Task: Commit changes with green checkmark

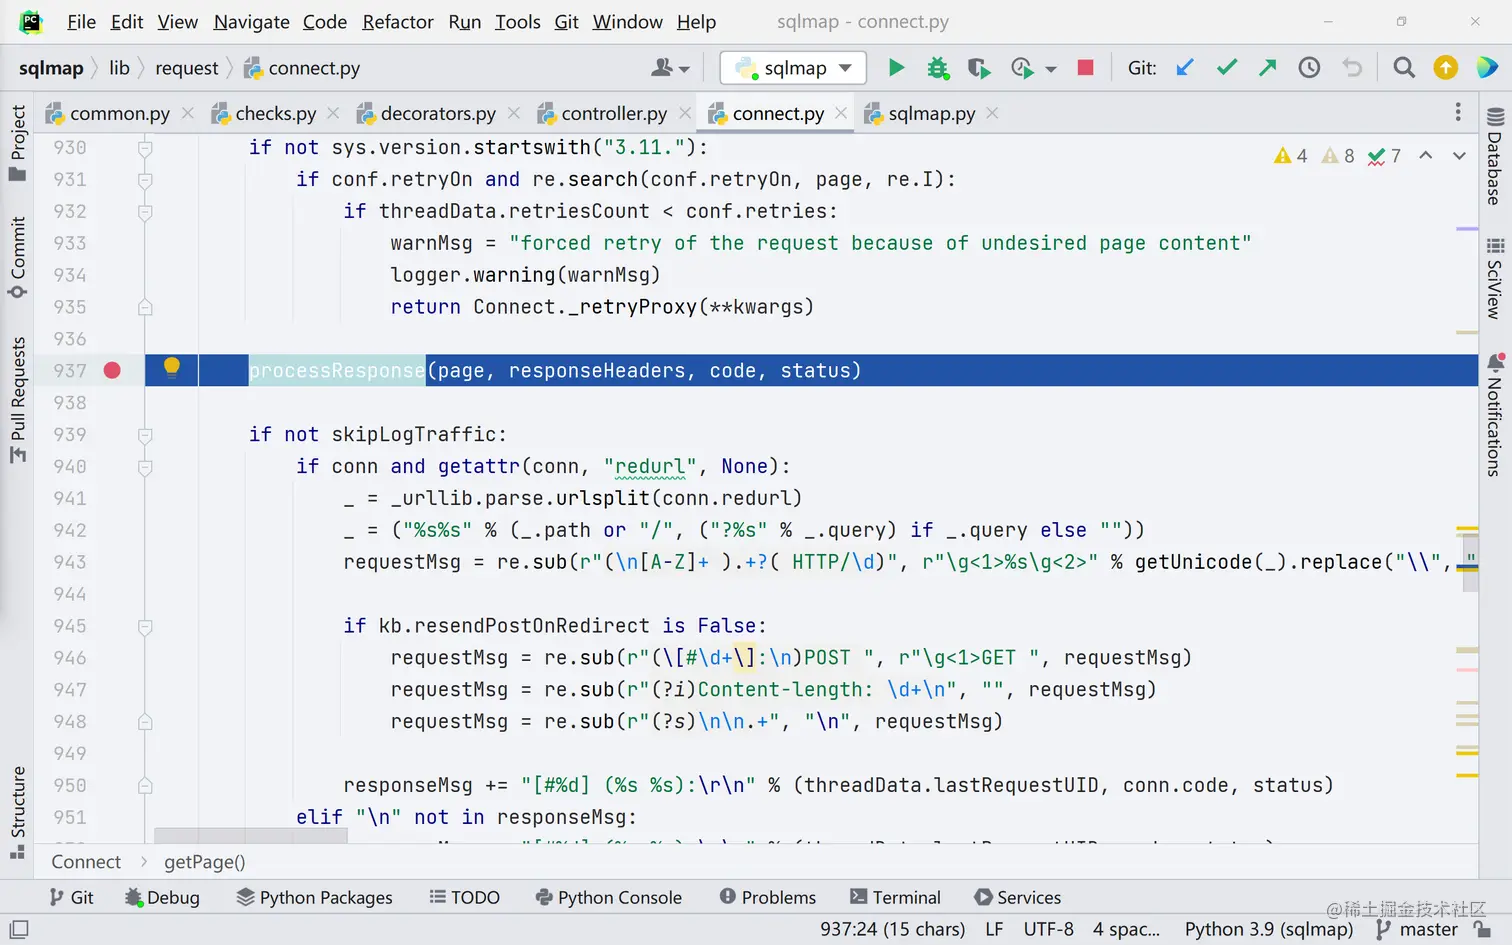Action: tap(1227, 68)
